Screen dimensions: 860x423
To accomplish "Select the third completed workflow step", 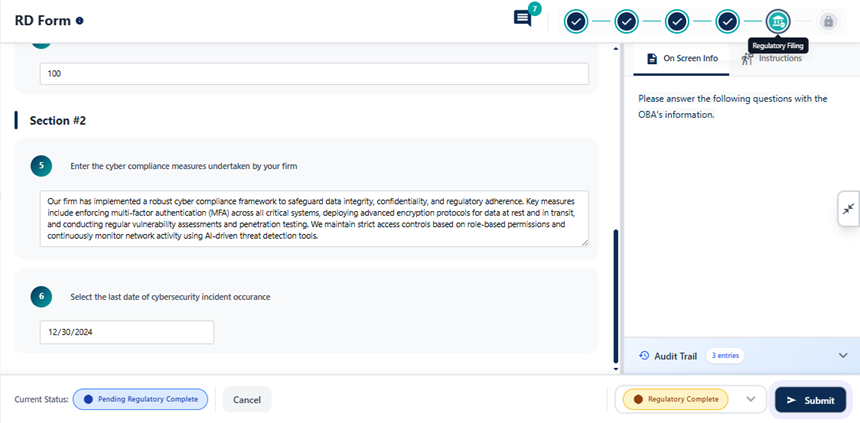I will point(677,22).
